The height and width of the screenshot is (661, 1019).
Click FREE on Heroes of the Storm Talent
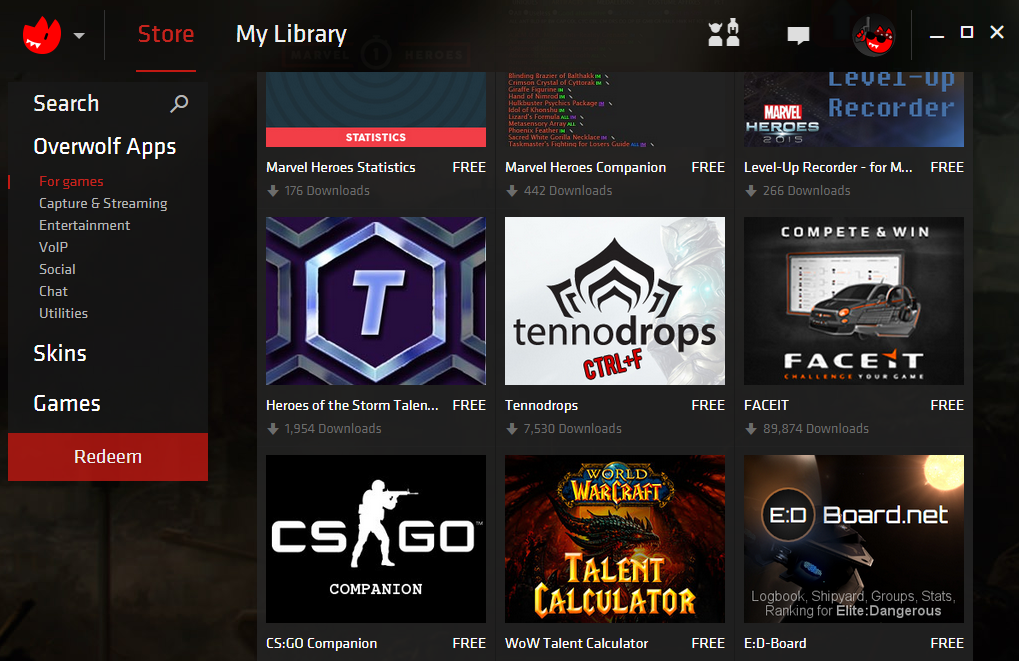tap(469, 406)
